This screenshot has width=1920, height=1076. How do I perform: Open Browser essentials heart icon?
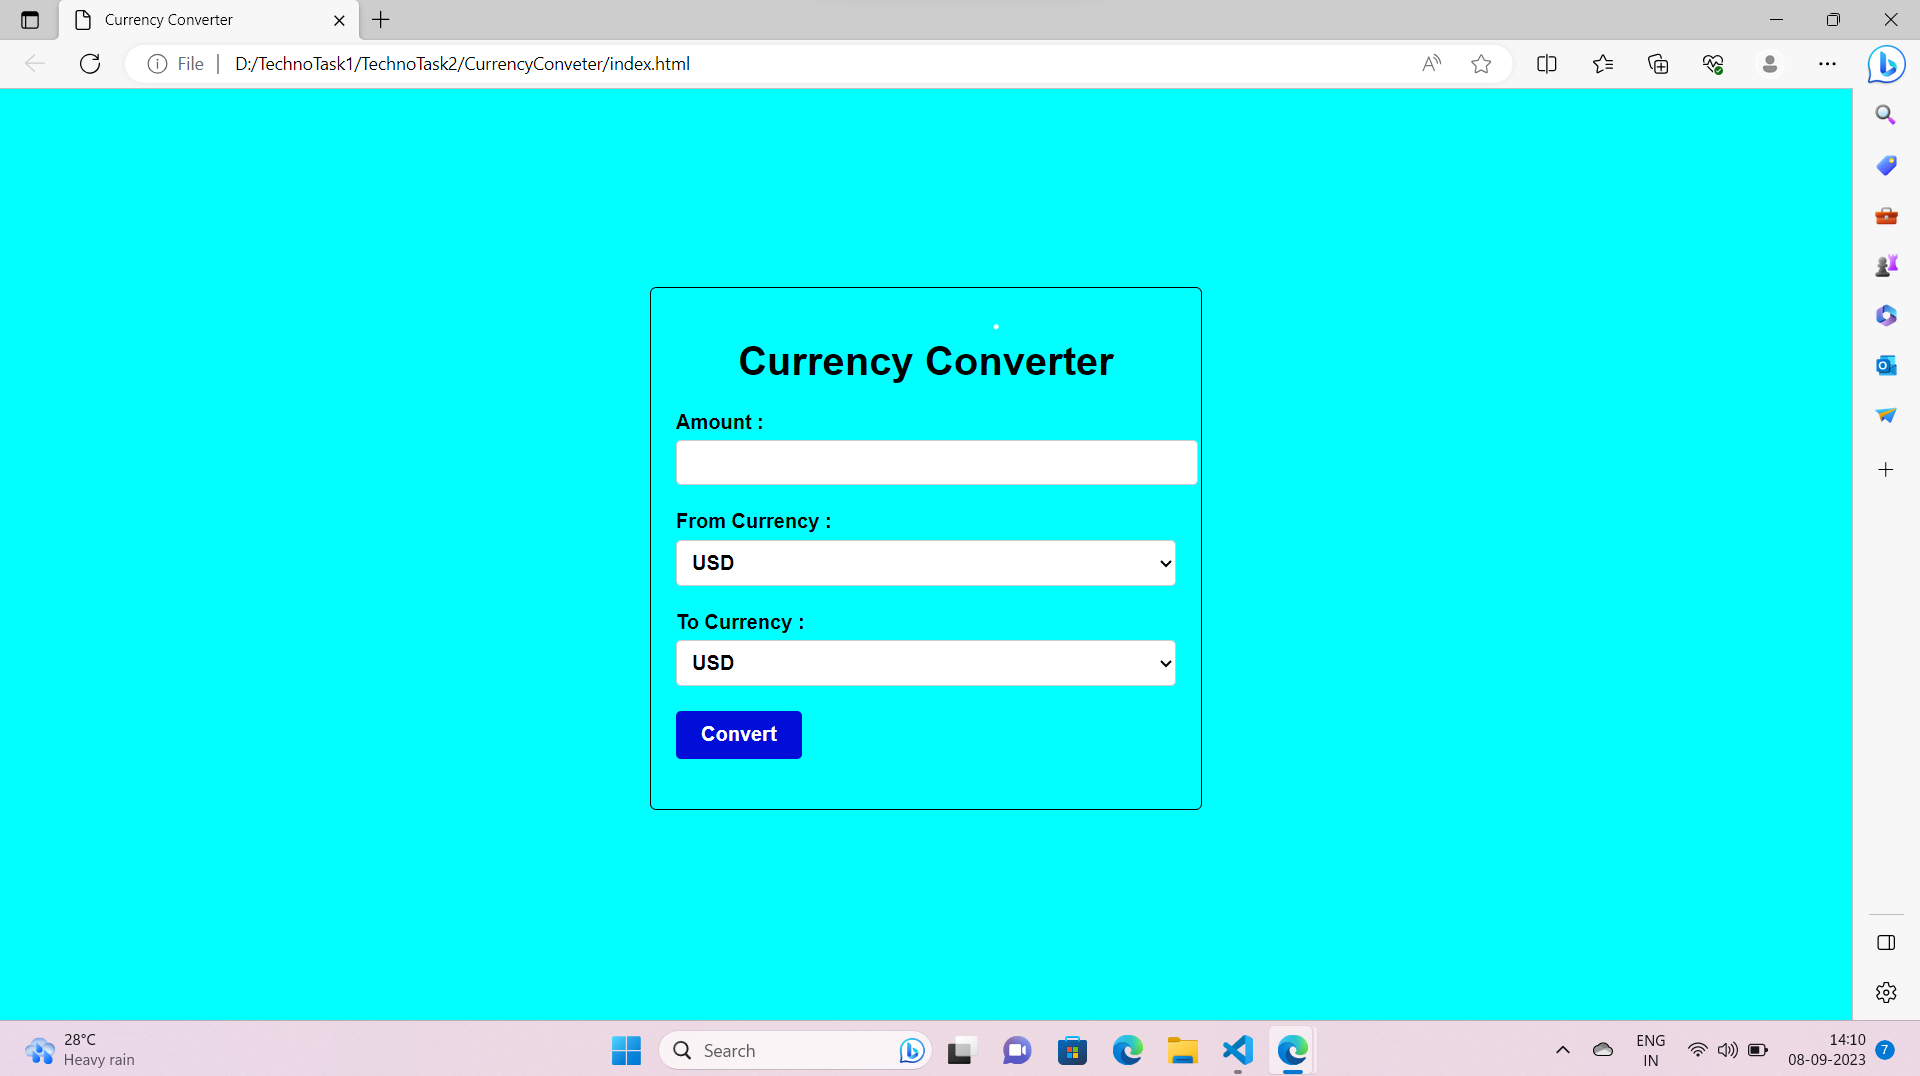[1712, 64]
